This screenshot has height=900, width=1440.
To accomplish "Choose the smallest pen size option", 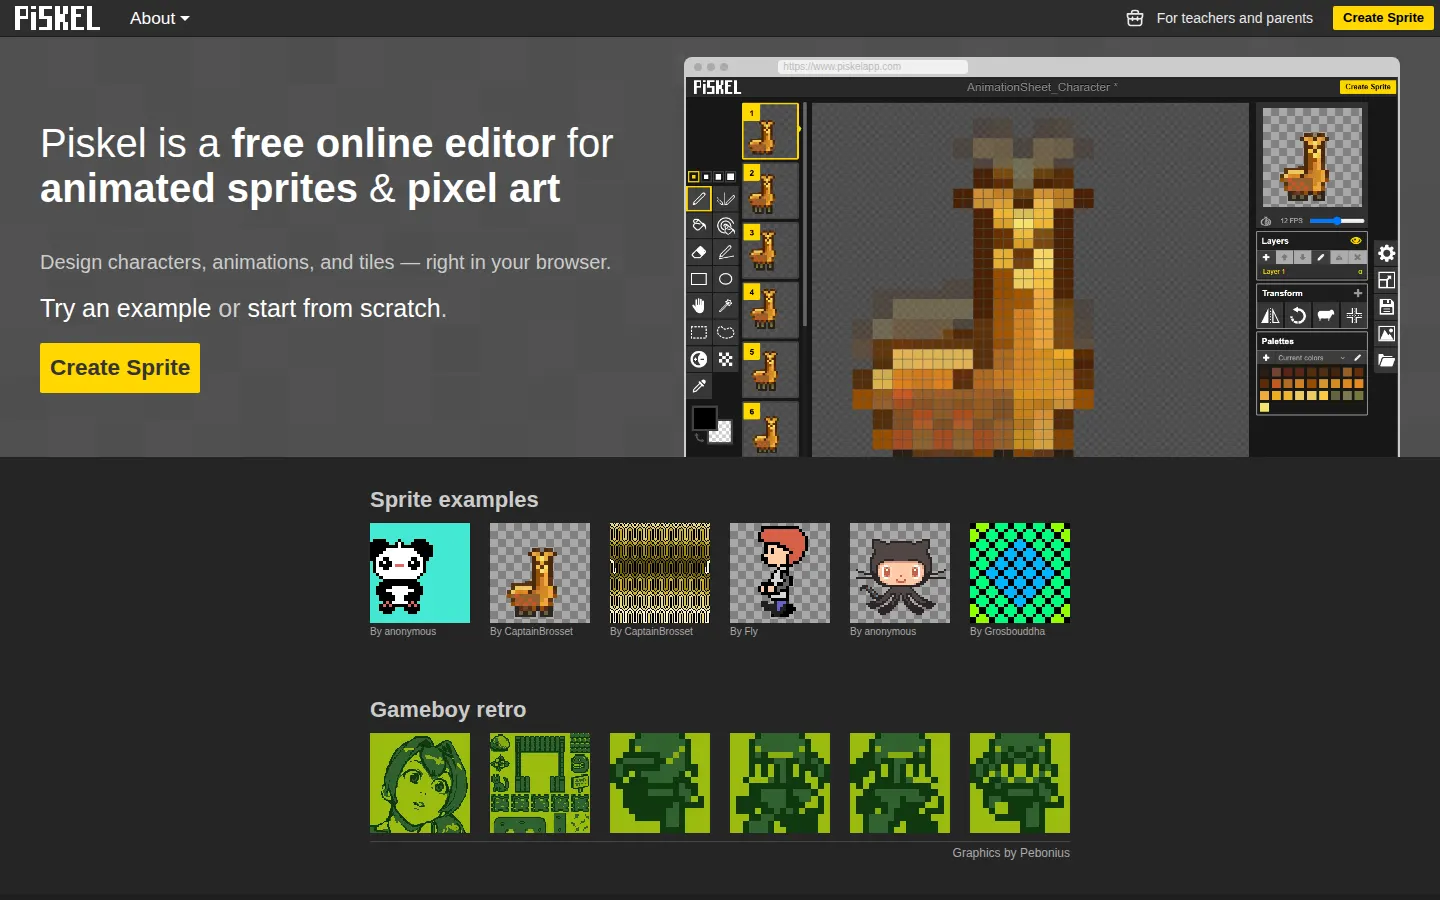I will click(694, 177).
